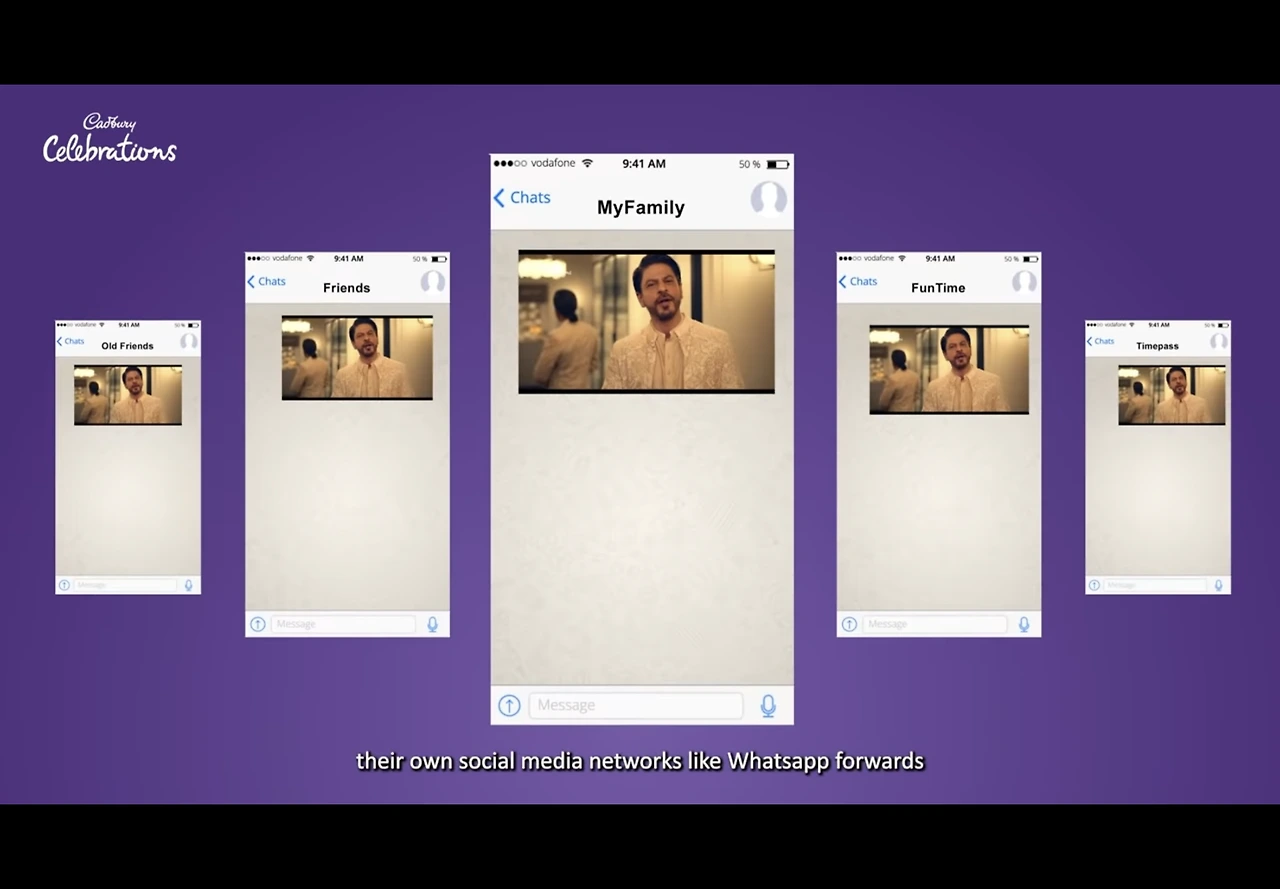Viewport: 1280px width, 889px height.
Task: Select the FunTime chat title
Action: (938, 288)
